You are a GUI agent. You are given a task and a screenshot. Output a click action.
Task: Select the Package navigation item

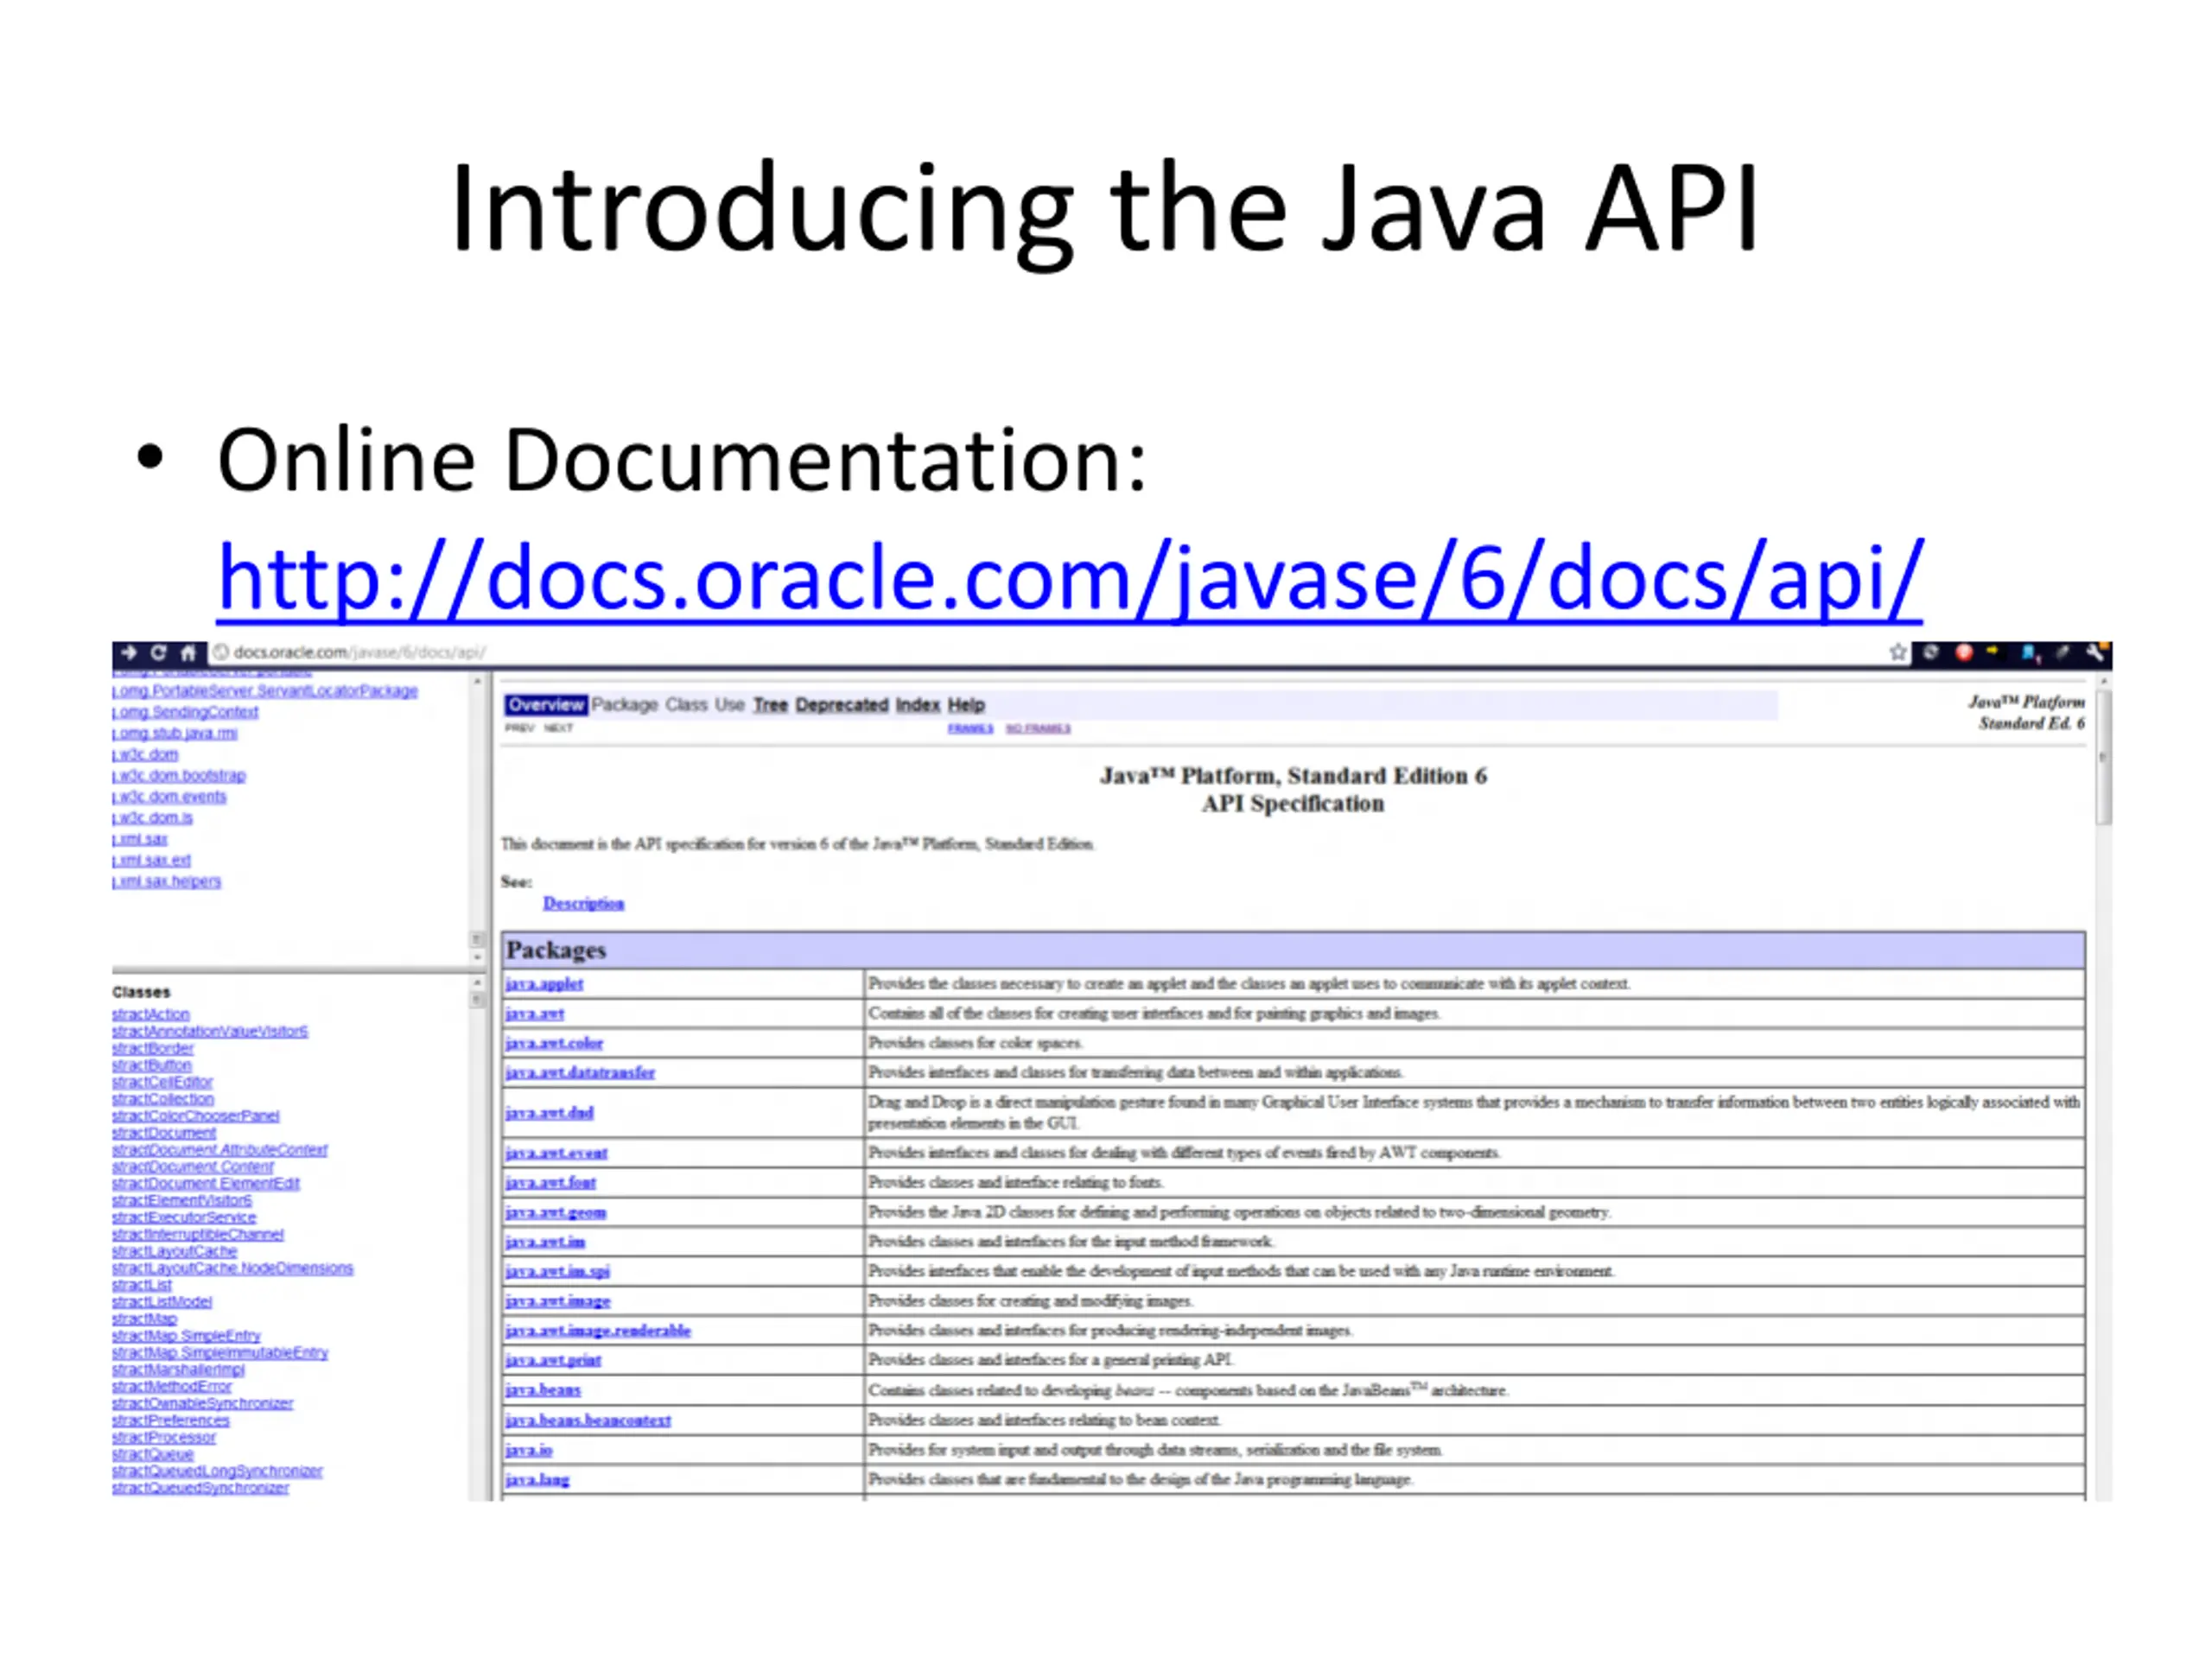[x=624, y=705]
